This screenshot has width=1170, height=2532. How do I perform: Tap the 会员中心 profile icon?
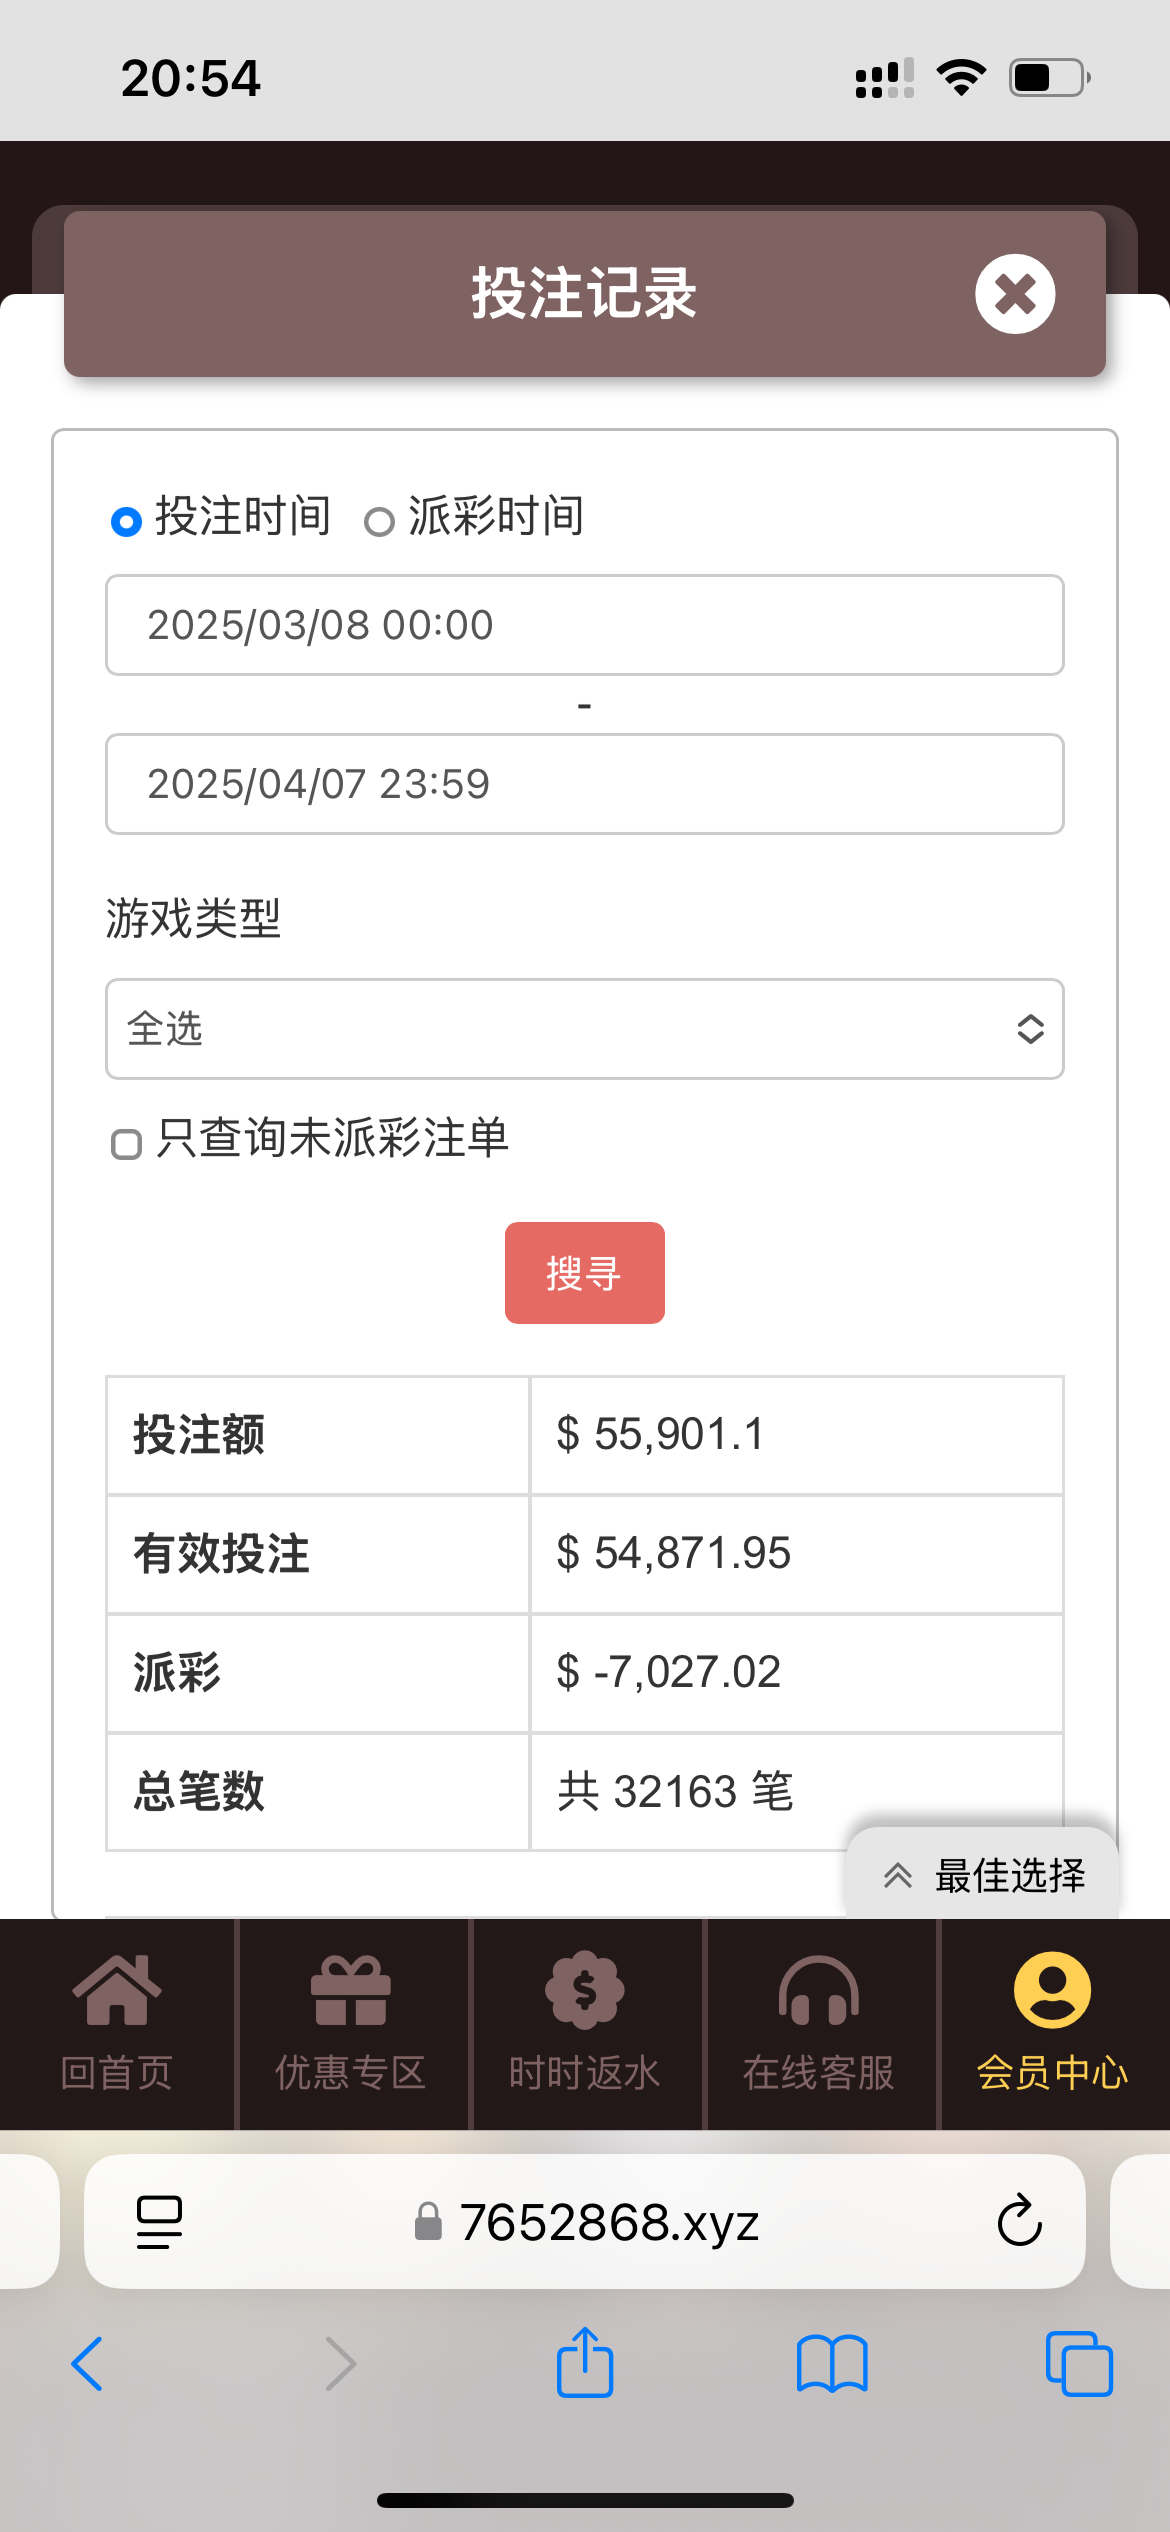(x=1052, y=1990)
